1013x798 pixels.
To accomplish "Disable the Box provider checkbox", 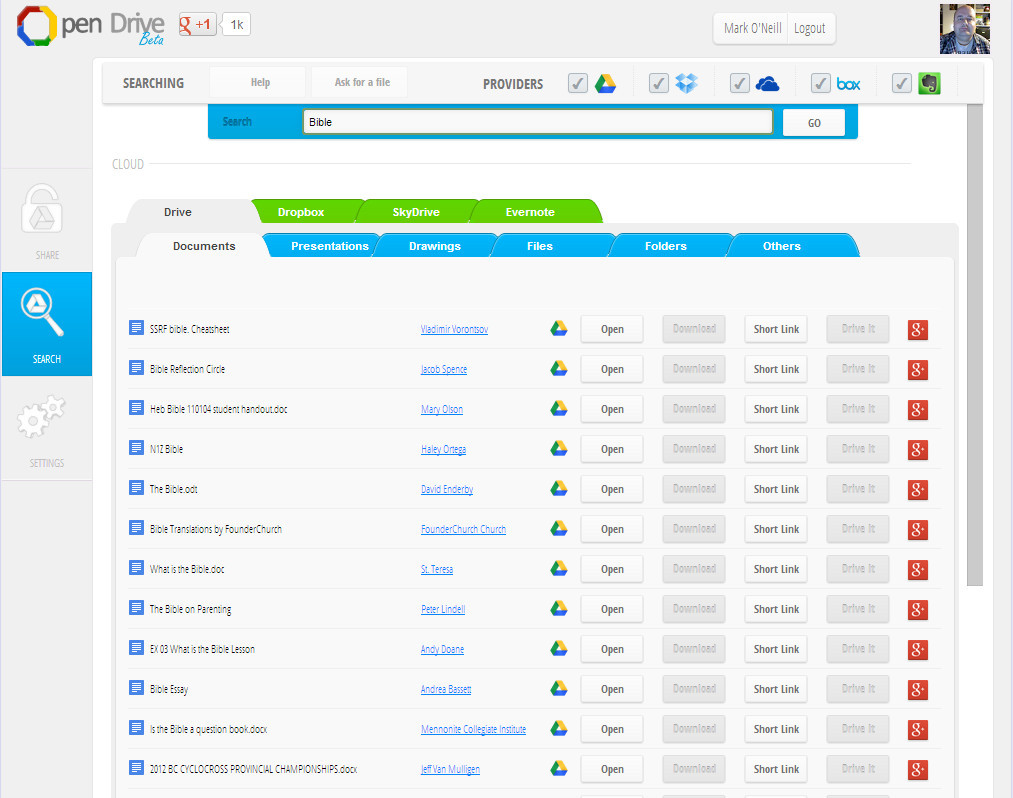I will (820, 84).
